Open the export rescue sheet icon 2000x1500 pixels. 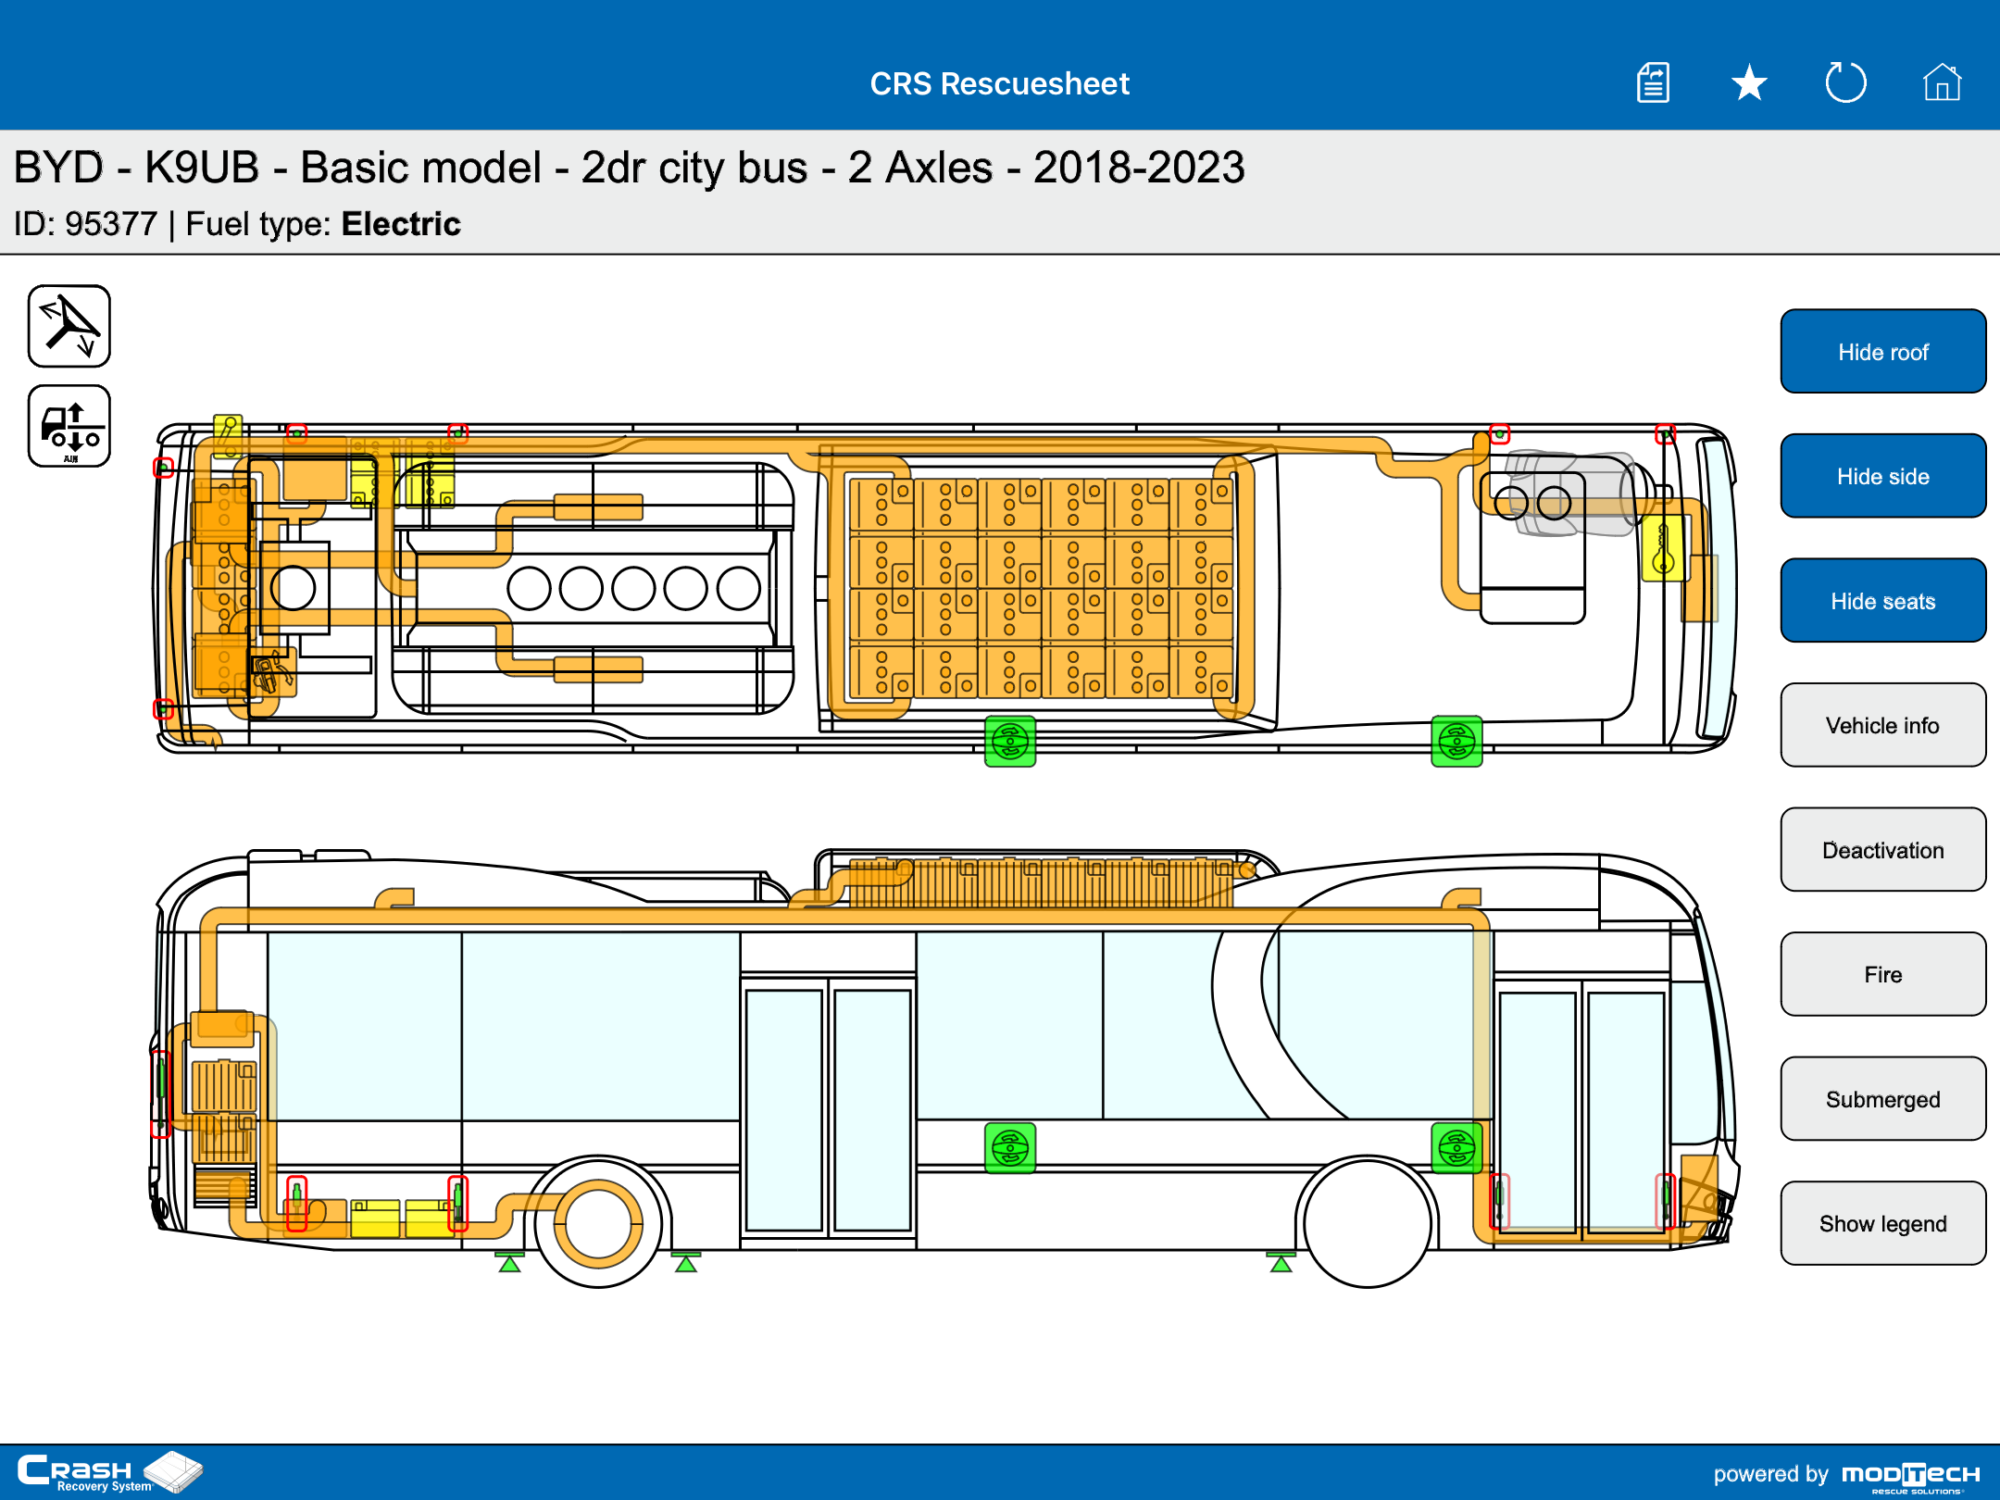pos(1652,83)
